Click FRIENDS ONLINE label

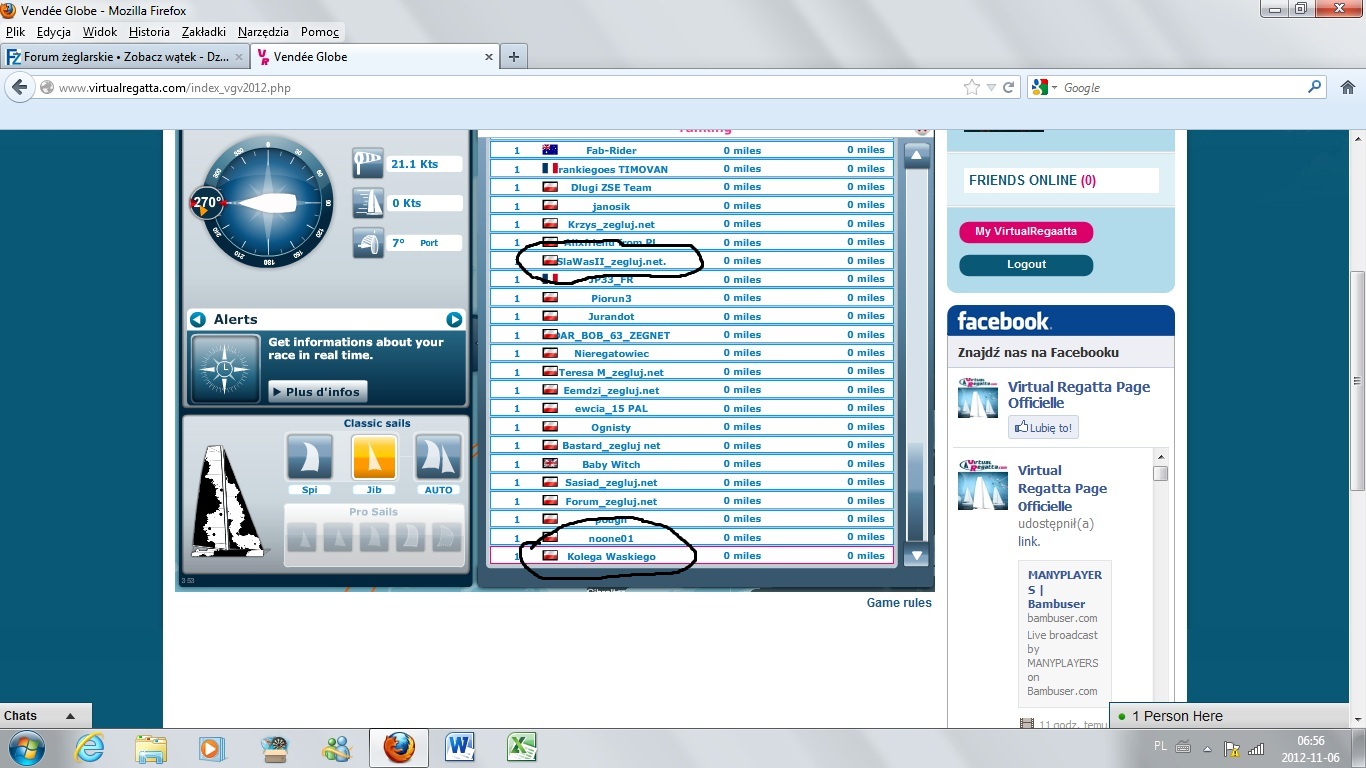[x=1032, y=181]
